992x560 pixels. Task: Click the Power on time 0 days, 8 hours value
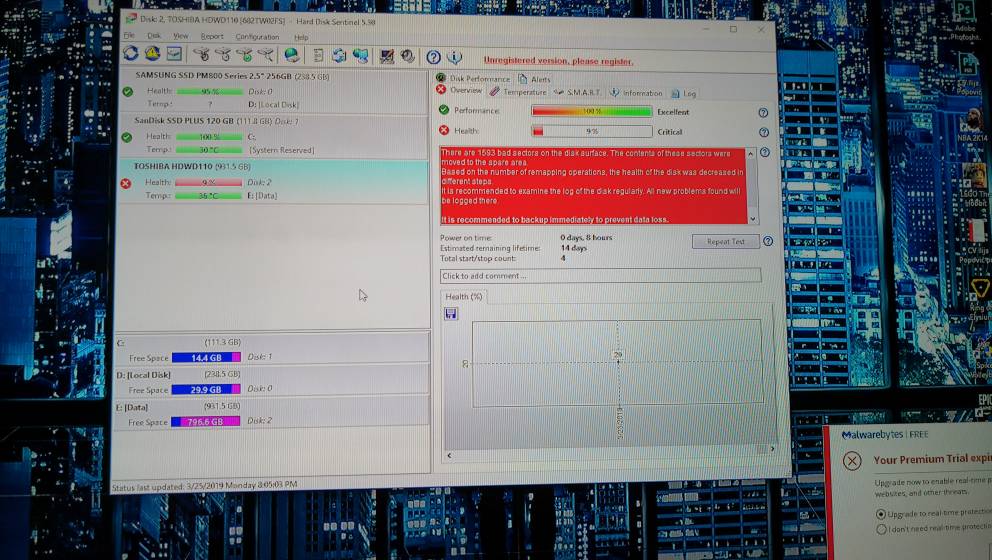[x=586, y=238]
